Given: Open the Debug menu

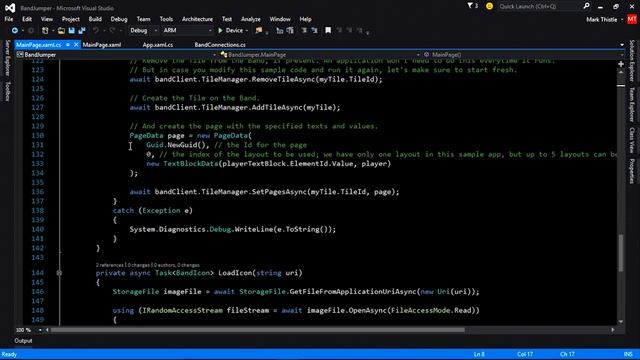Looking at the screenshot, I should 119,19.
